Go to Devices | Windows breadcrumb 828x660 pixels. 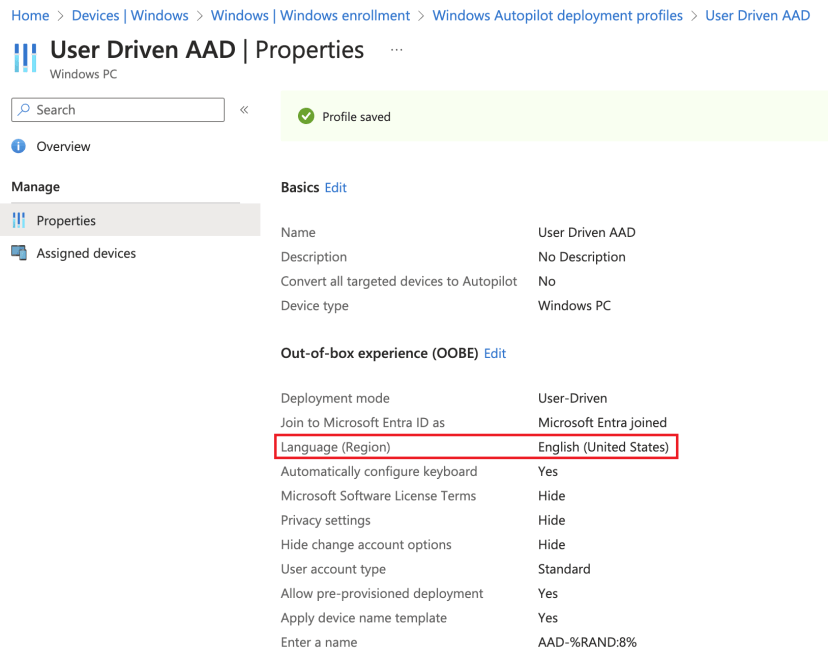(130, 15)
